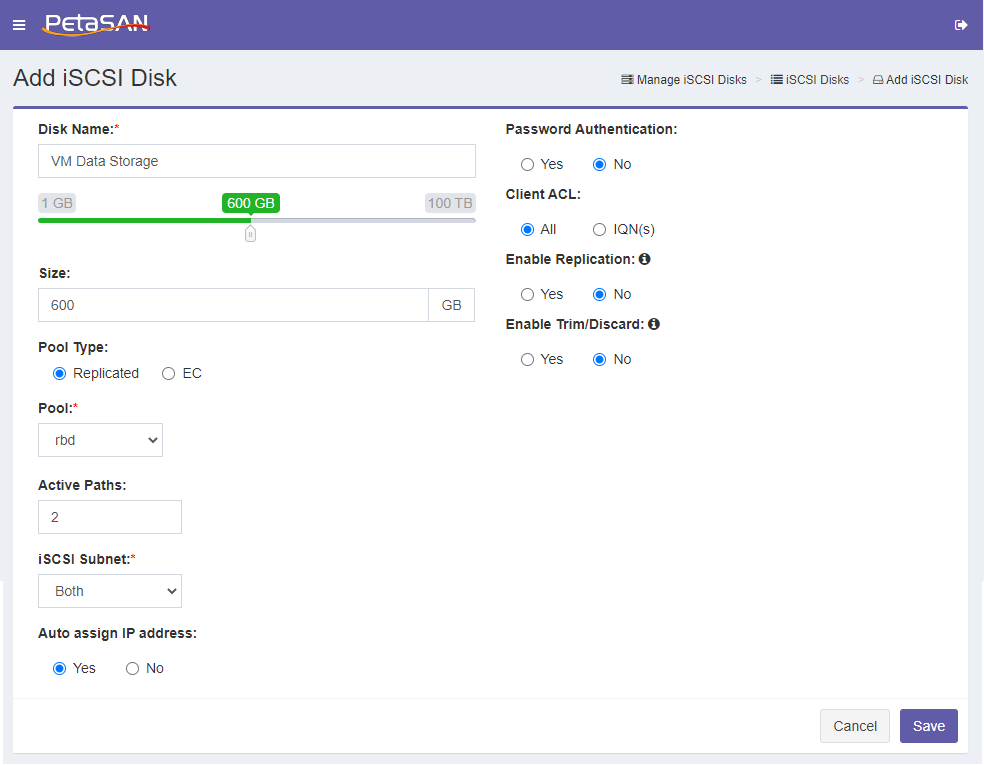The width and height of the screenshot is (984, 765).
Task: Click the Enable Replication info icon
Action: click(644, 259)
